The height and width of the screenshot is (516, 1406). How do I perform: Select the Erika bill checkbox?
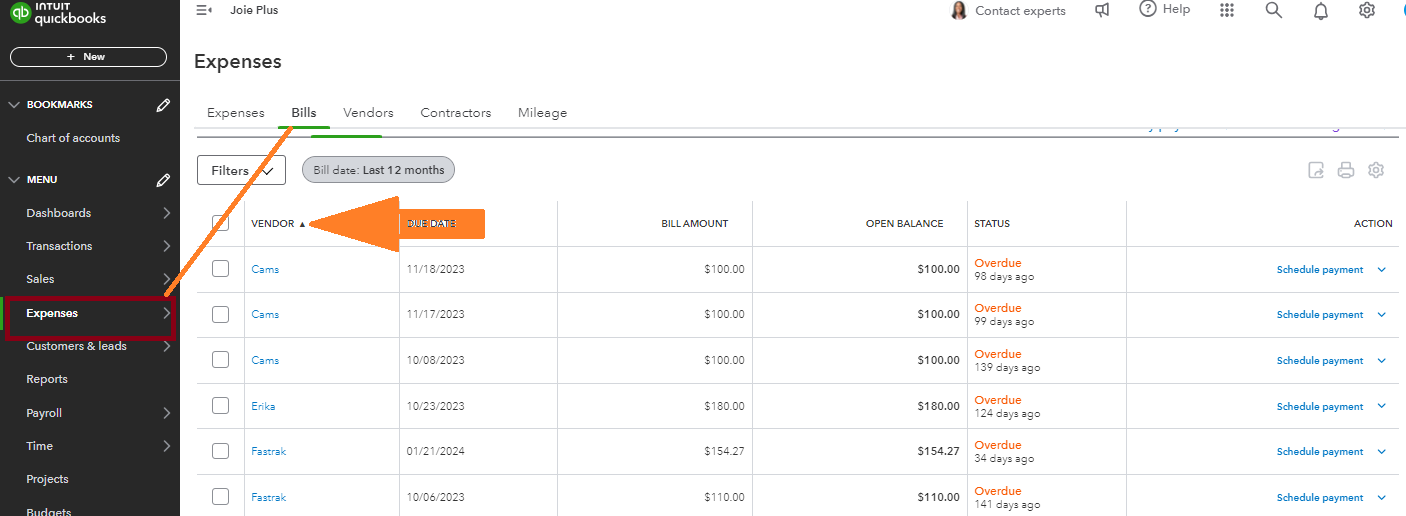pos(221,405)
